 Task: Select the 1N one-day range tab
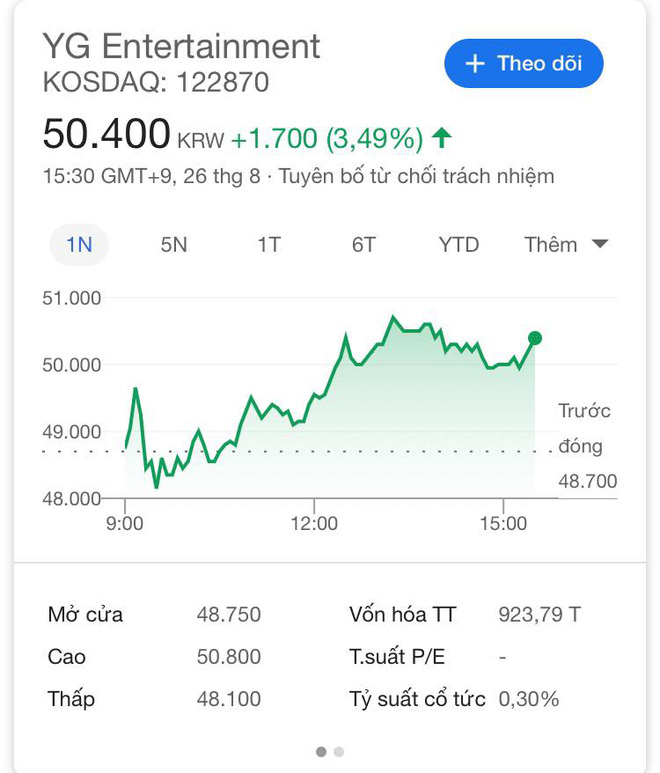[x=79, y=245]
